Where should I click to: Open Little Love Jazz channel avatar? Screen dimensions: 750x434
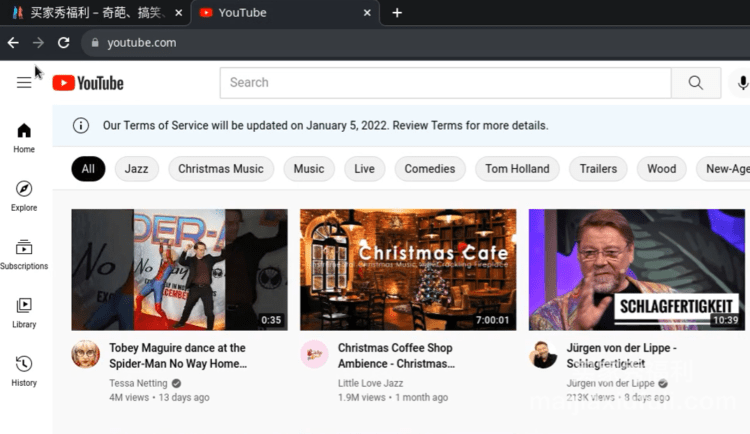[x=314, y=354]
